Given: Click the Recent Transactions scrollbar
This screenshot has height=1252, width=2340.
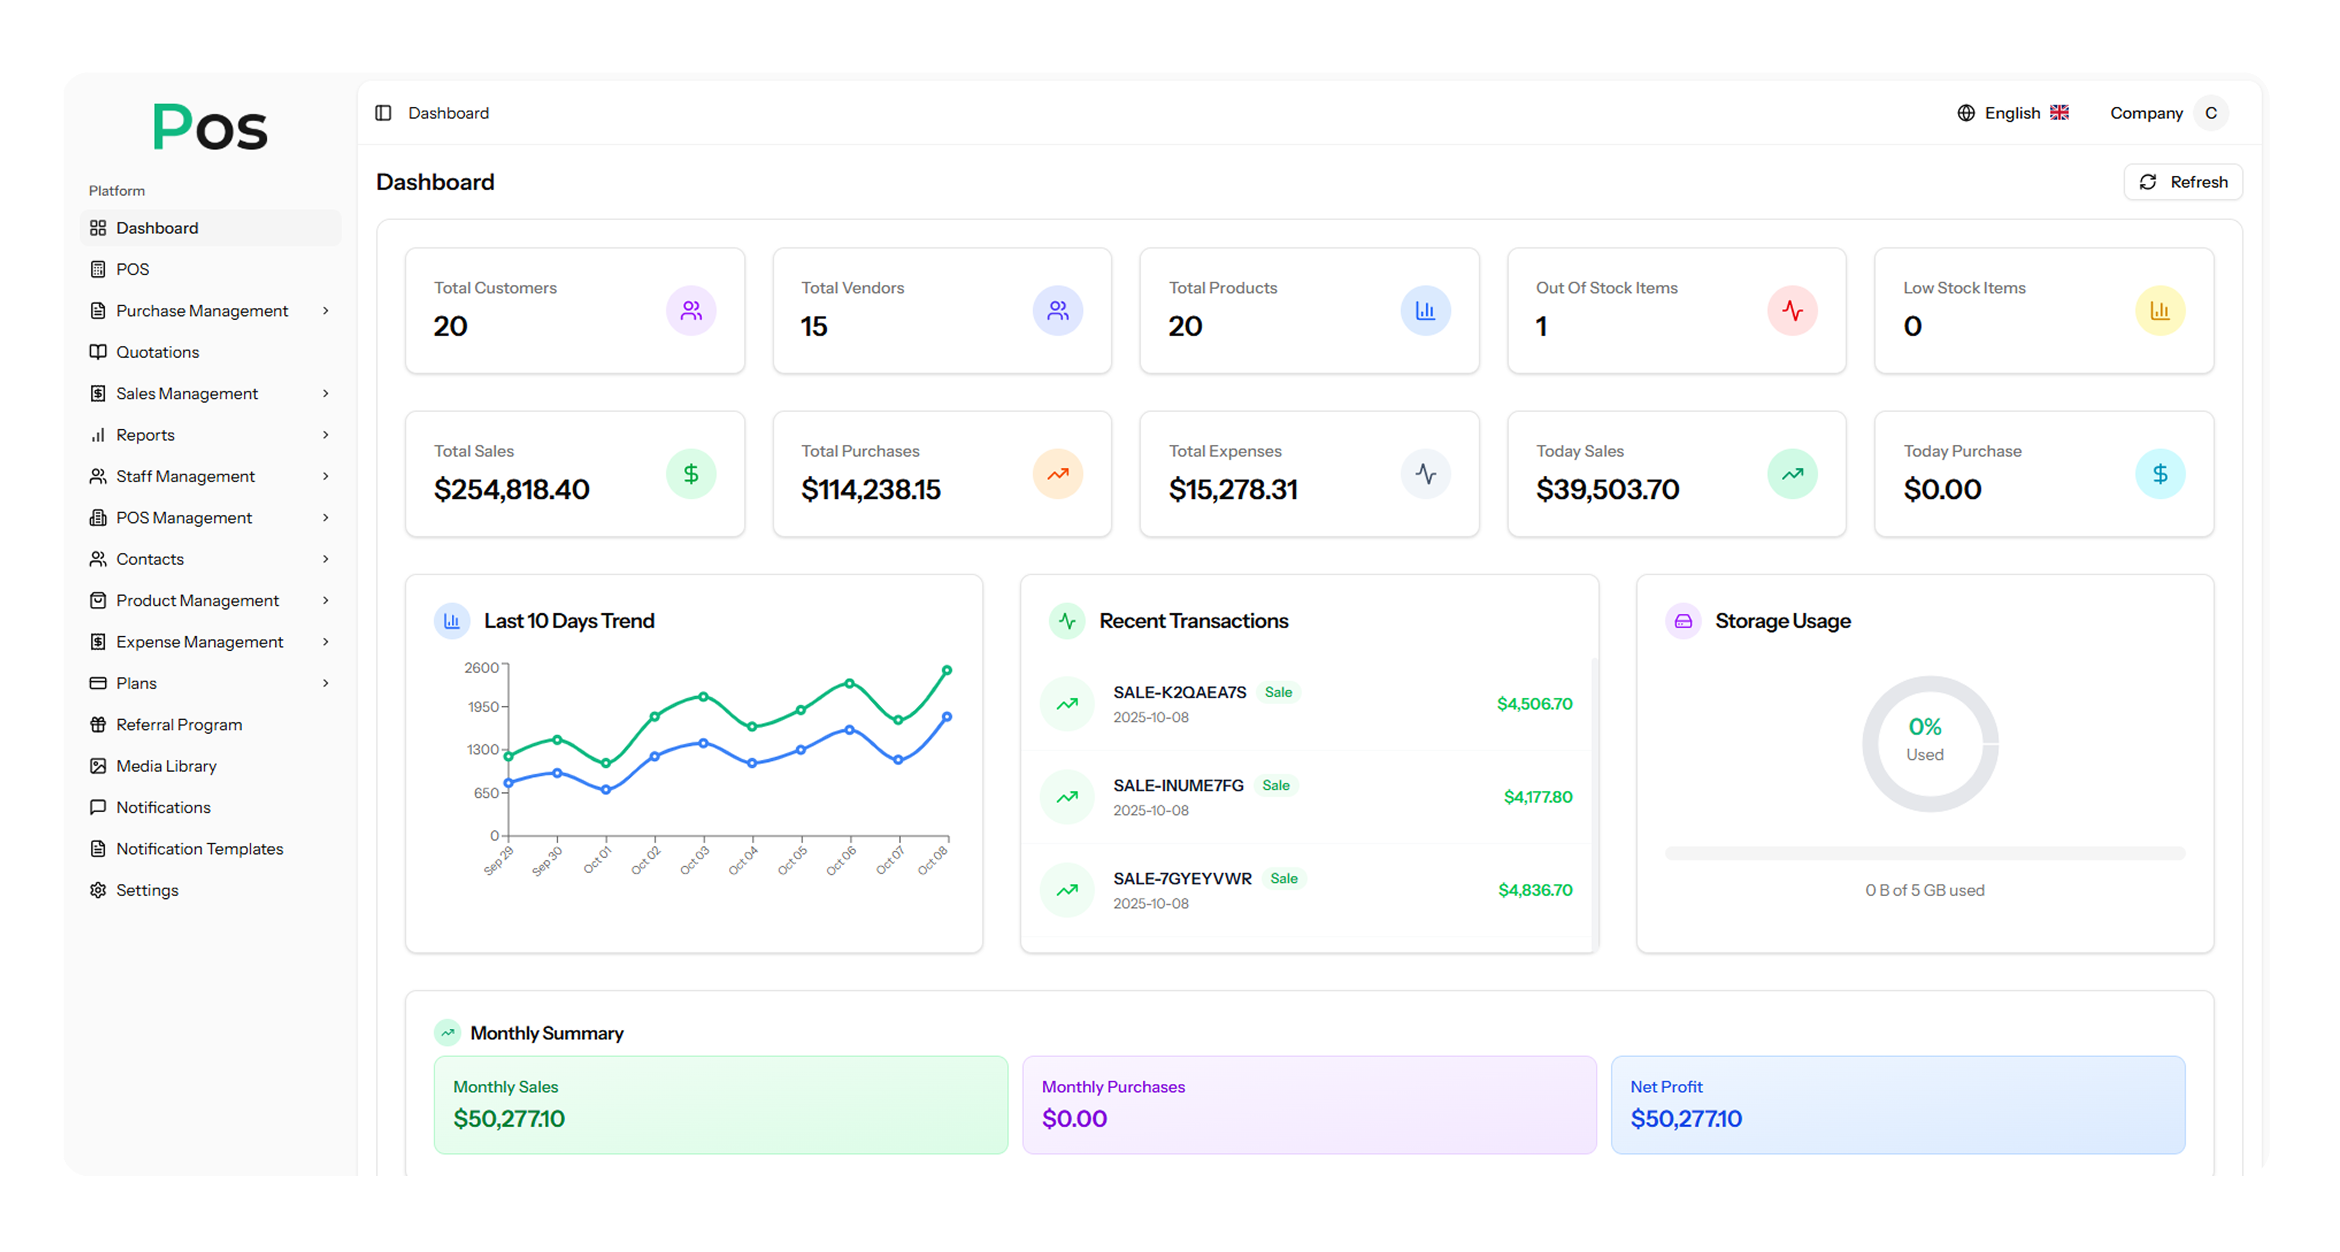Looking at the screenshot, I should pyautogui.click(x=1594, y=800).
